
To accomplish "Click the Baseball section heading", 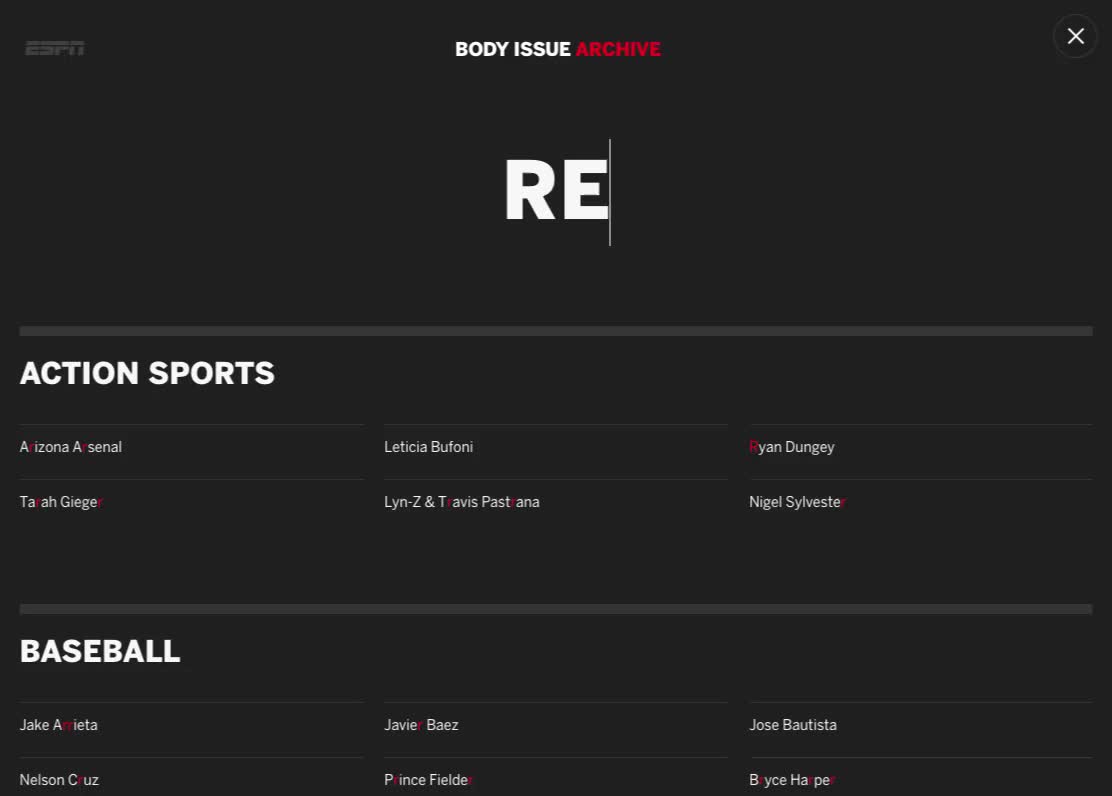I will (x=100, y=651).
